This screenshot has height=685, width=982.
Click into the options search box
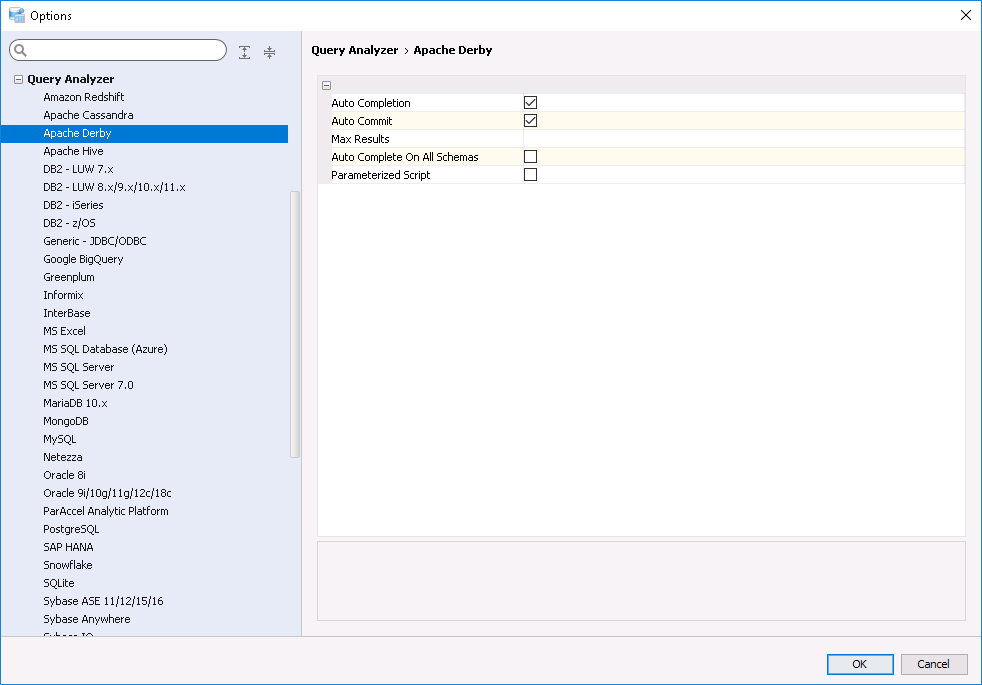(x=125, y=51)
